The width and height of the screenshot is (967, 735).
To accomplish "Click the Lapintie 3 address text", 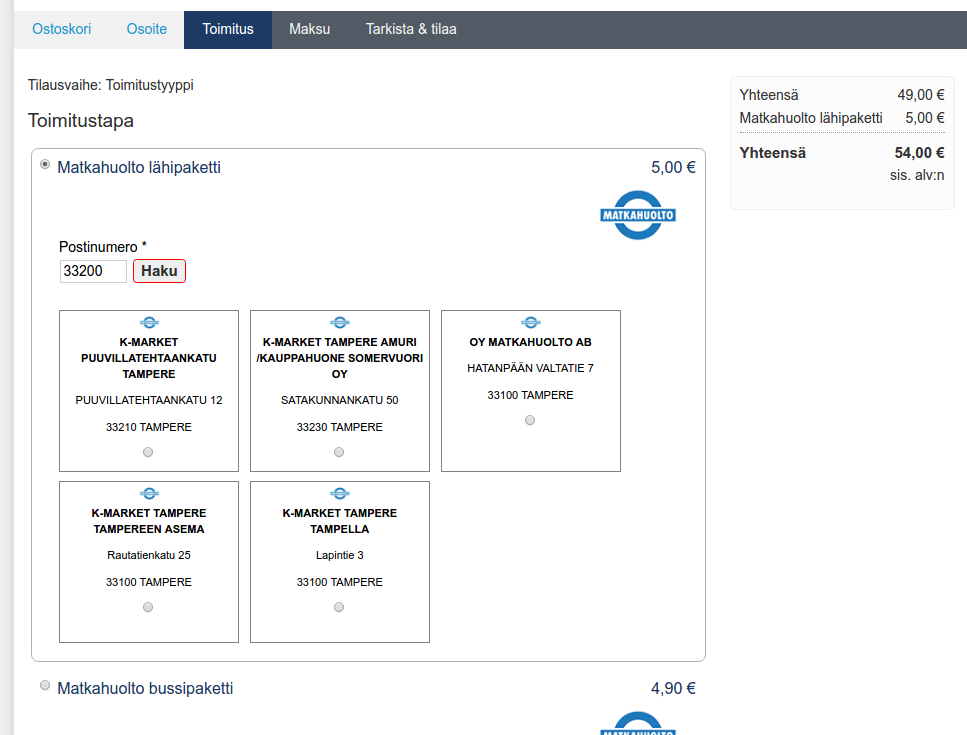I will (340, 555).
